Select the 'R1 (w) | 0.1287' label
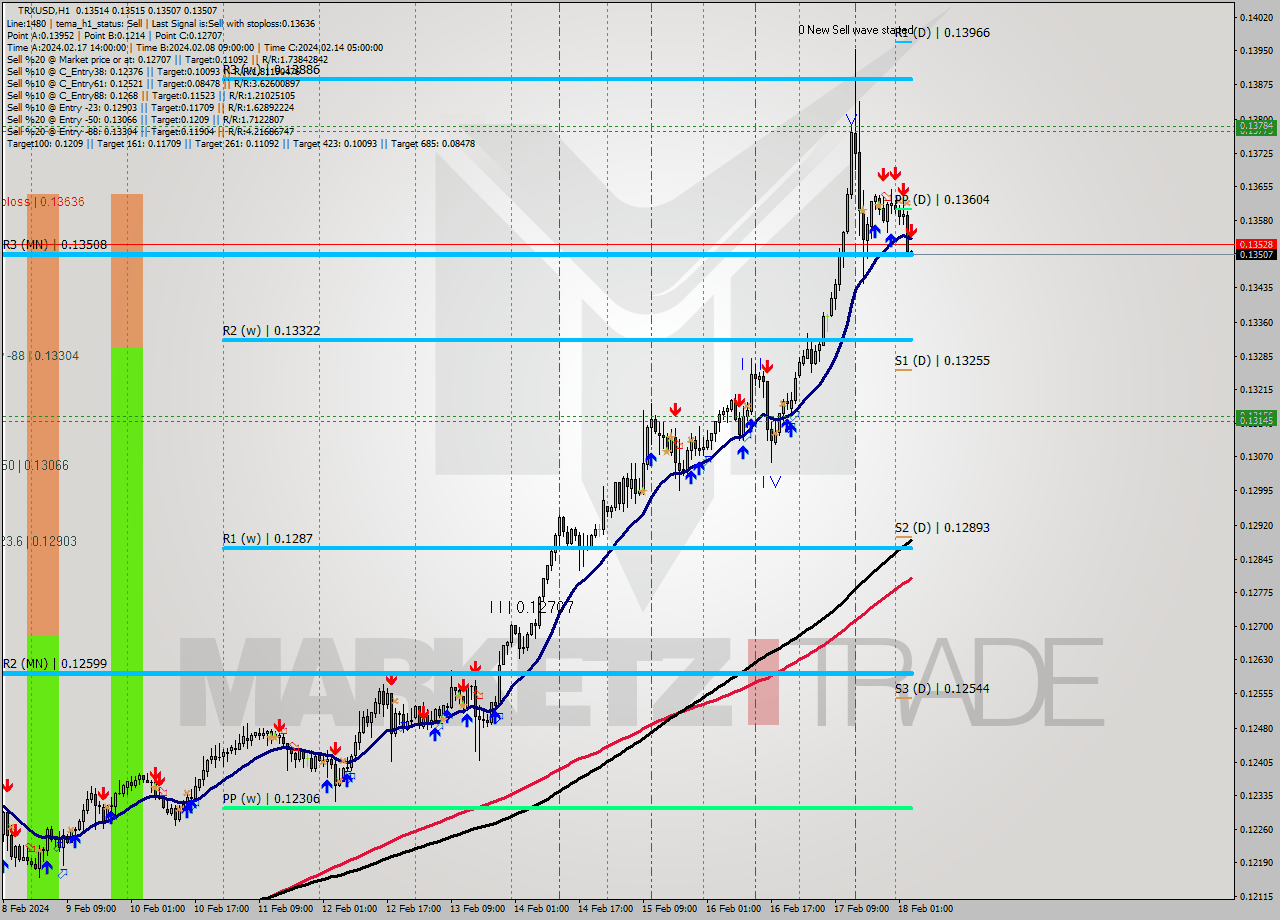The height and width of the screenshot is (920, 1280). pos(267,538)
